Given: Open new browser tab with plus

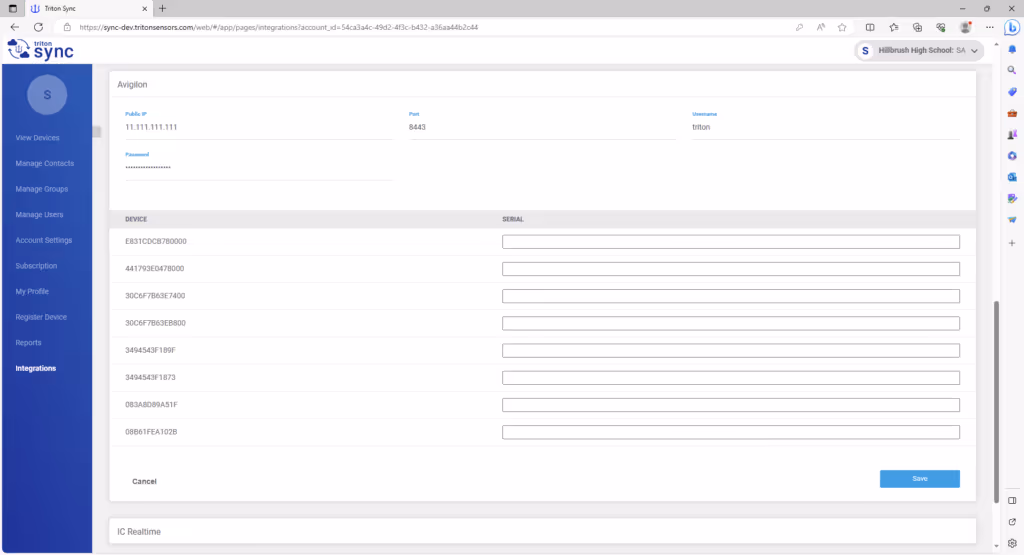Looking at the screenshot, I should click(163, 8).
